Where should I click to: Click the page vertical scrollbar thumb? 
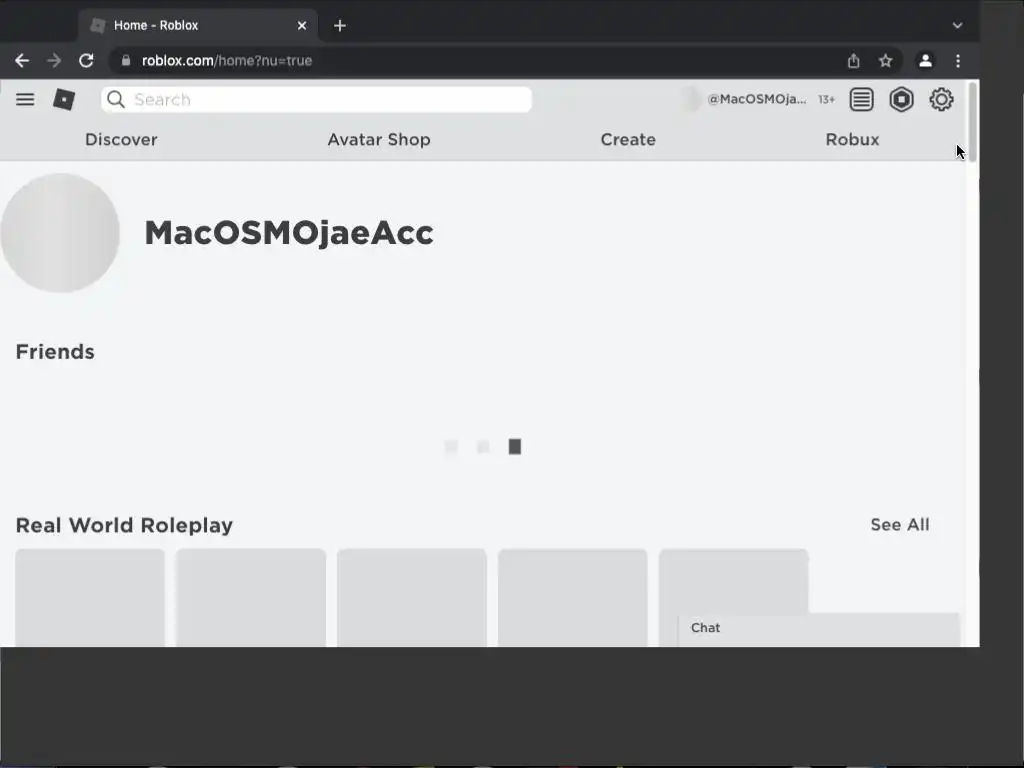972,121
